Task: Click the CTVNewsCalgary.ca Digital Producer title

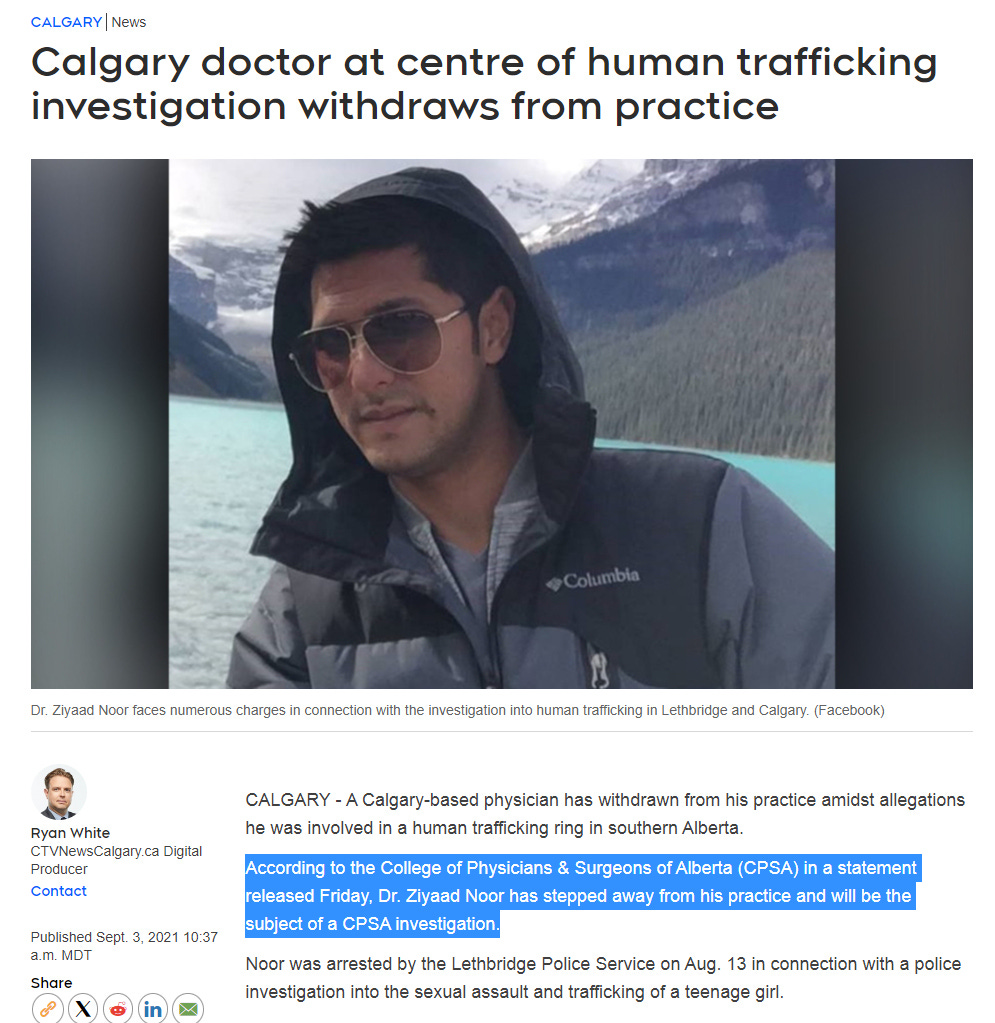Action: (116, 860)
